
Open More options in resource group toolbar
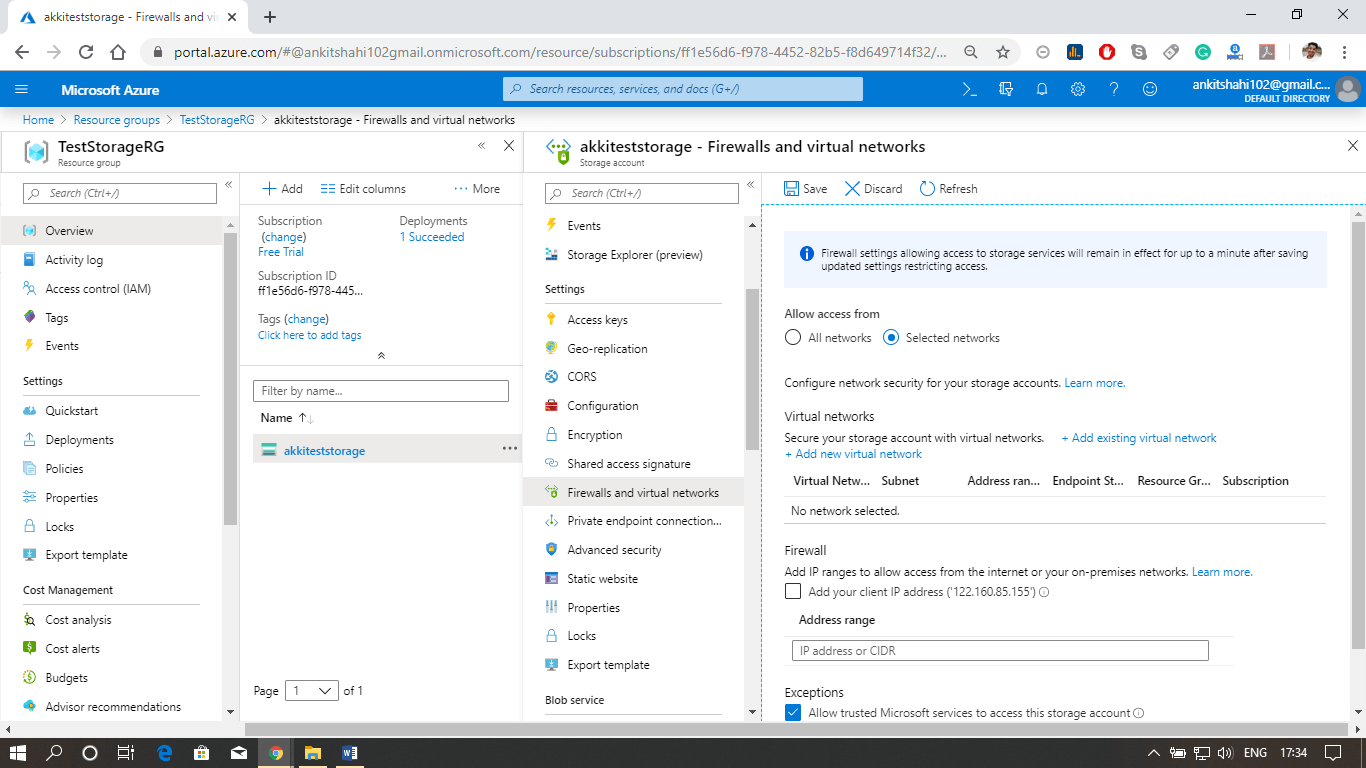477,188
